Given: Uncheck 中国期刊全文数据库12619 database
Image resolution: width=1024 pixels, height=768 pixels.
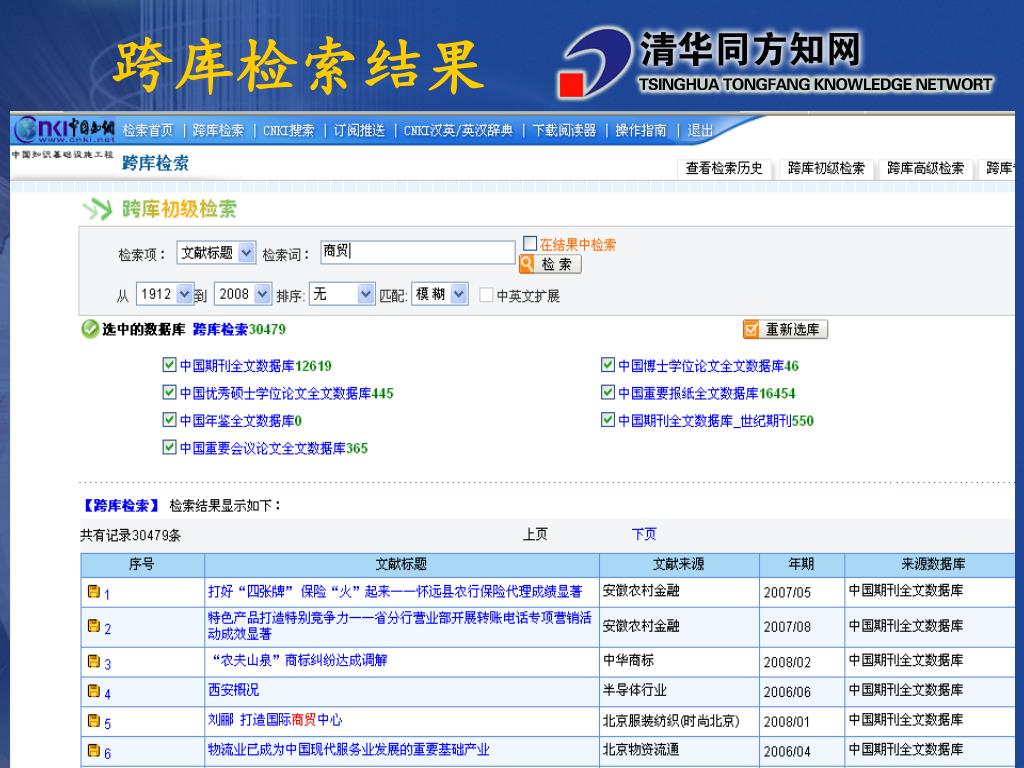Looking at the screenshot, I should tap(169, 364).
